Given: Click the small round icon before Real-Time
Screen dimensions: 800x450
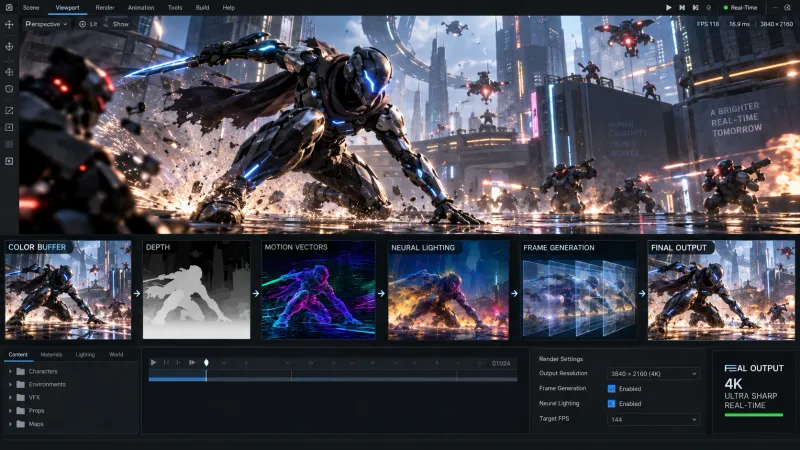Looking at the screenshot, I should 708,8.
